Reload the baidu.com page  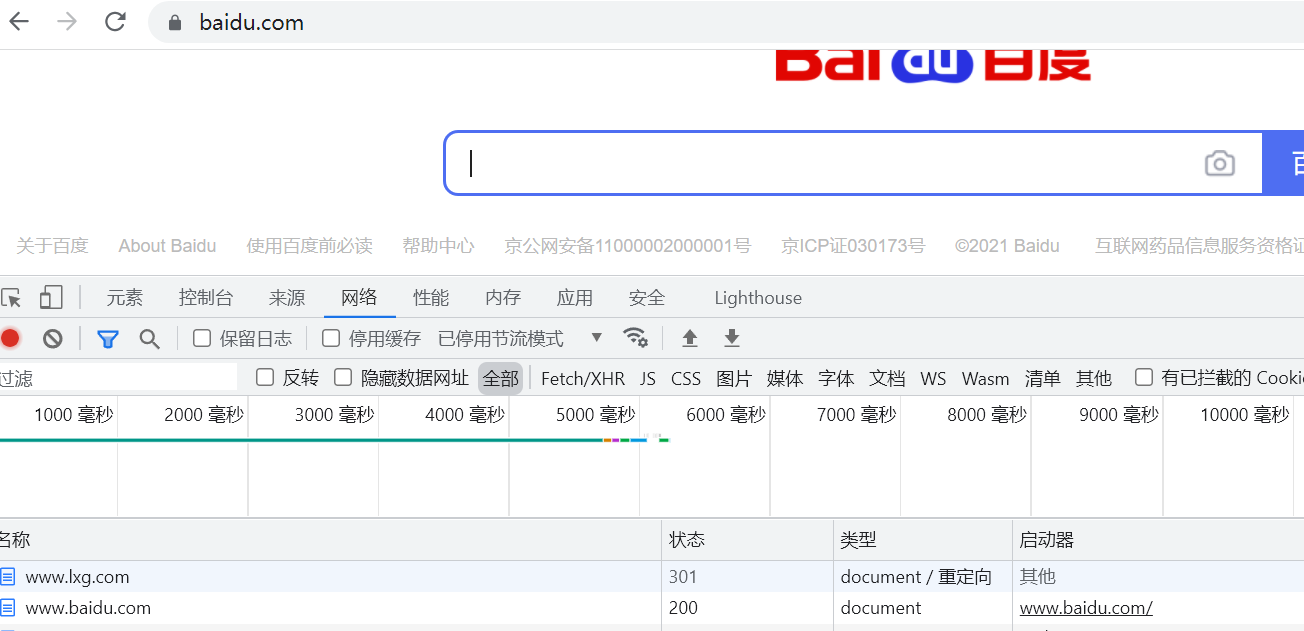point(116,22)
